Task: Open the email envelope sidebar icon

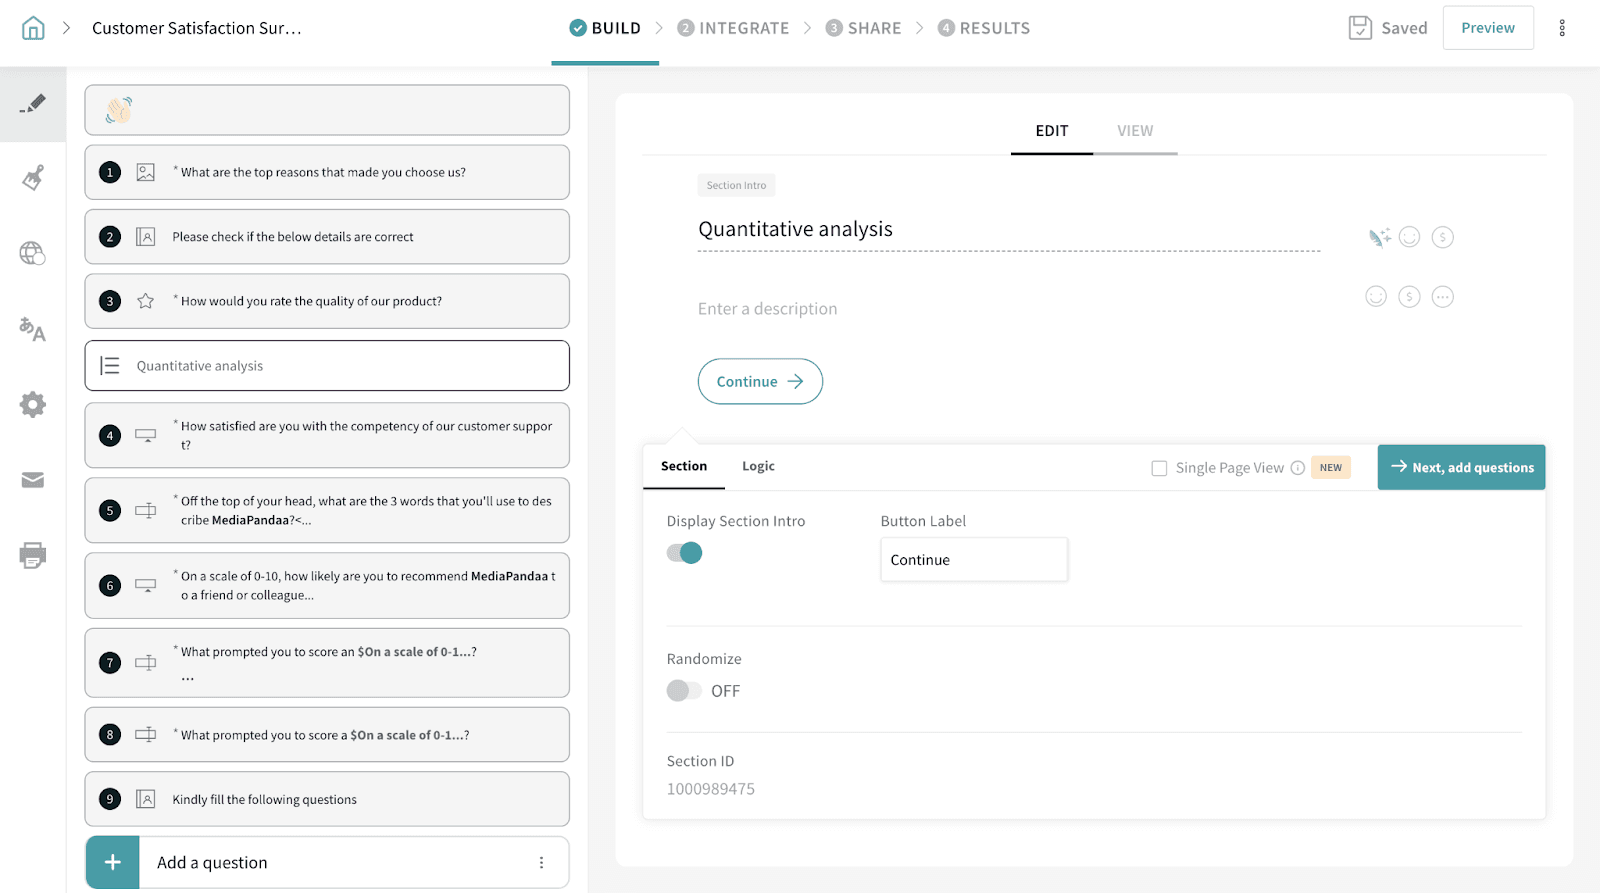Action: [x=33, y=480]
